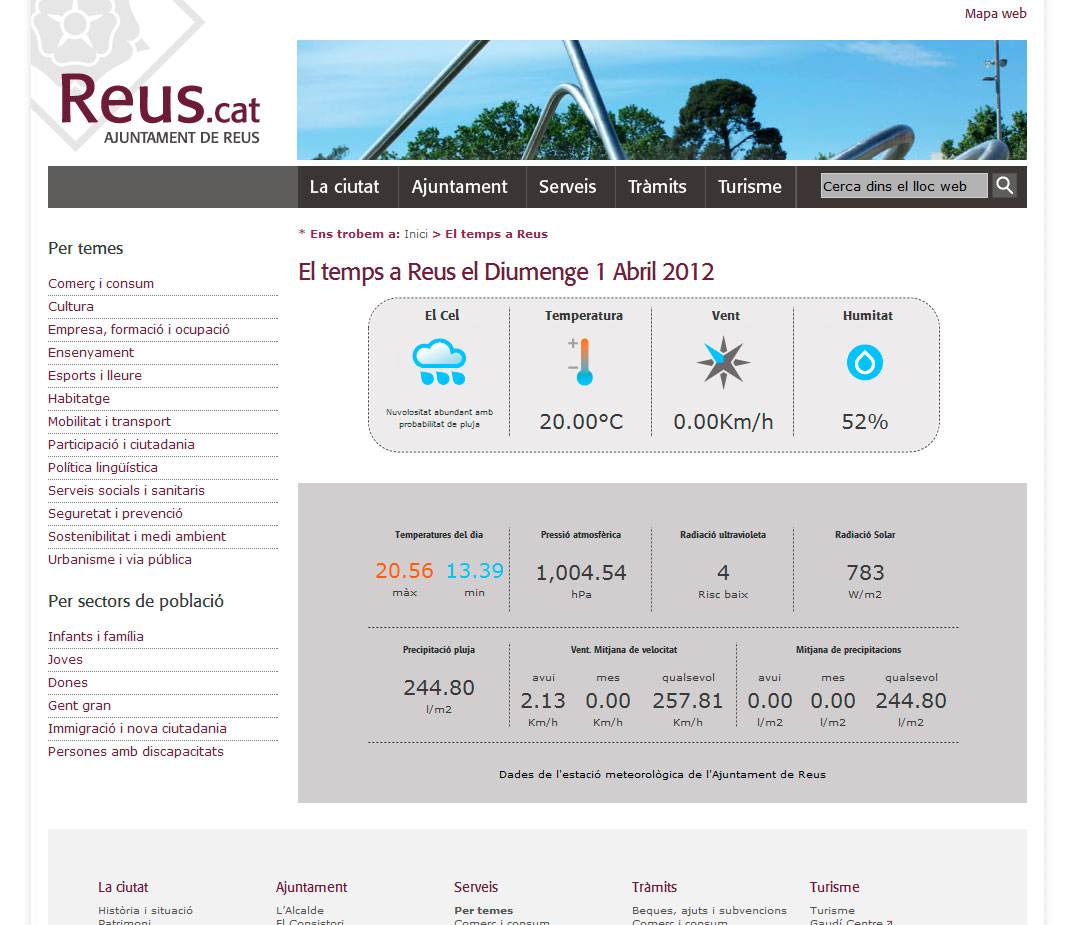This screenshot has height=925, width=1076.
Task: Select the Serveis menu item
Action: (x=567, y=187)
